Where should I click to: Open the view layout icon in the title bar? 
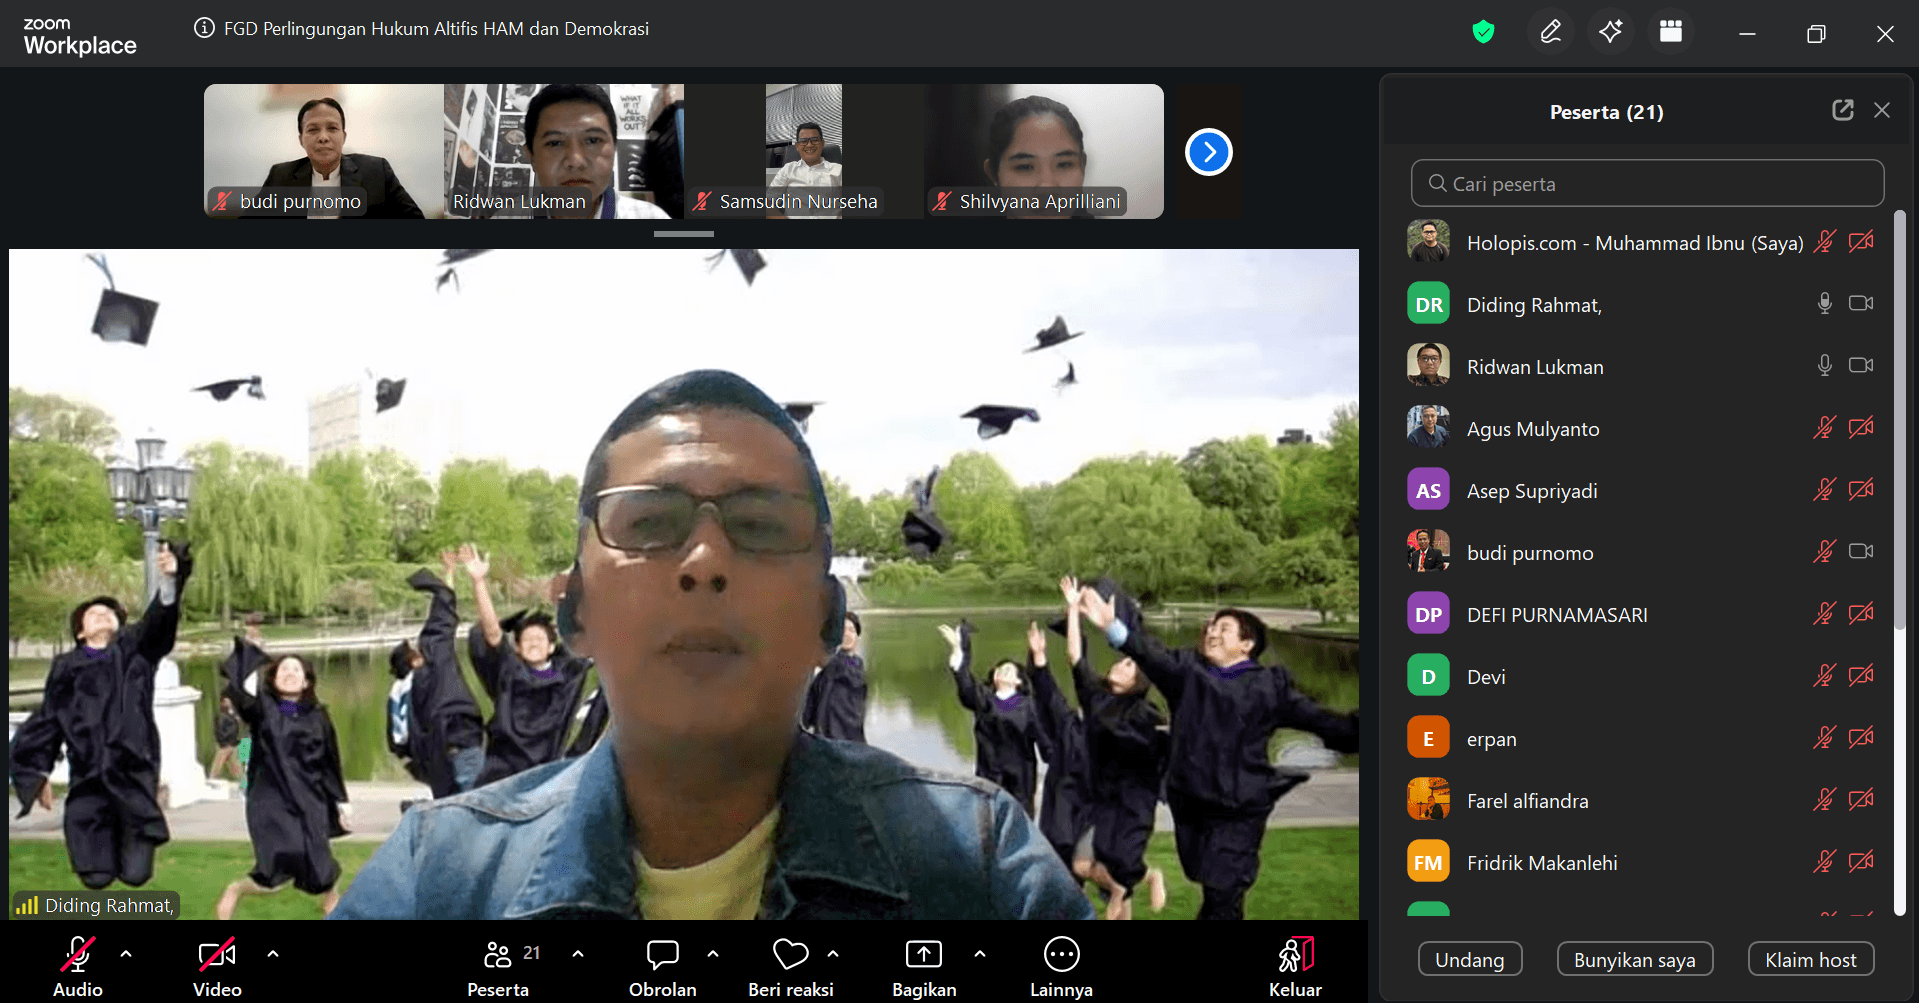pos(1671,32)
